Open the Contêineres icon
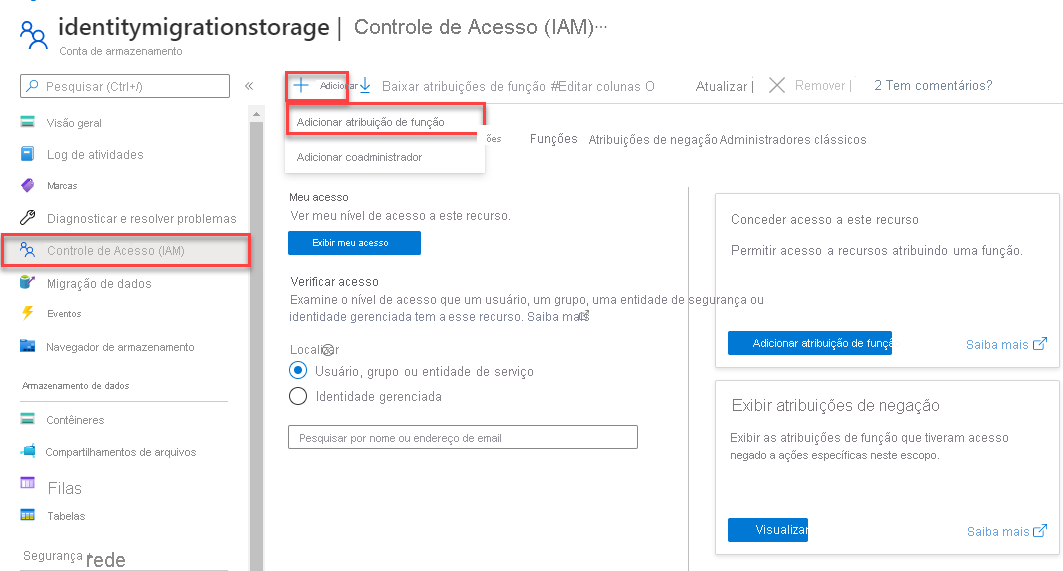The height and width of the screenshot is (571, 1063). tap(27, 418)
